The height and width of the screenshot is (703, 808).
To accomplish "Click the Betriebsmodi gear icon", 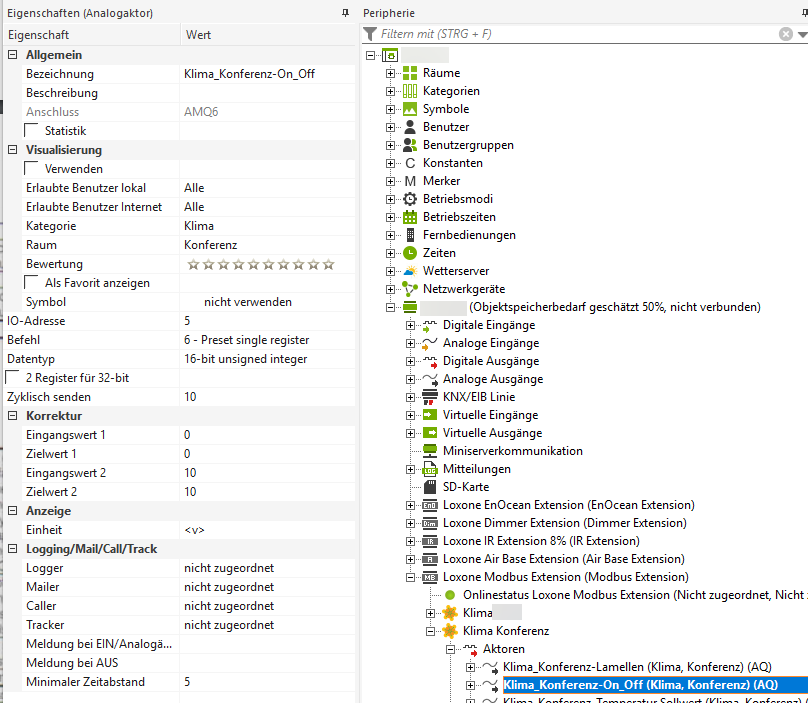I will click(410, 199).
